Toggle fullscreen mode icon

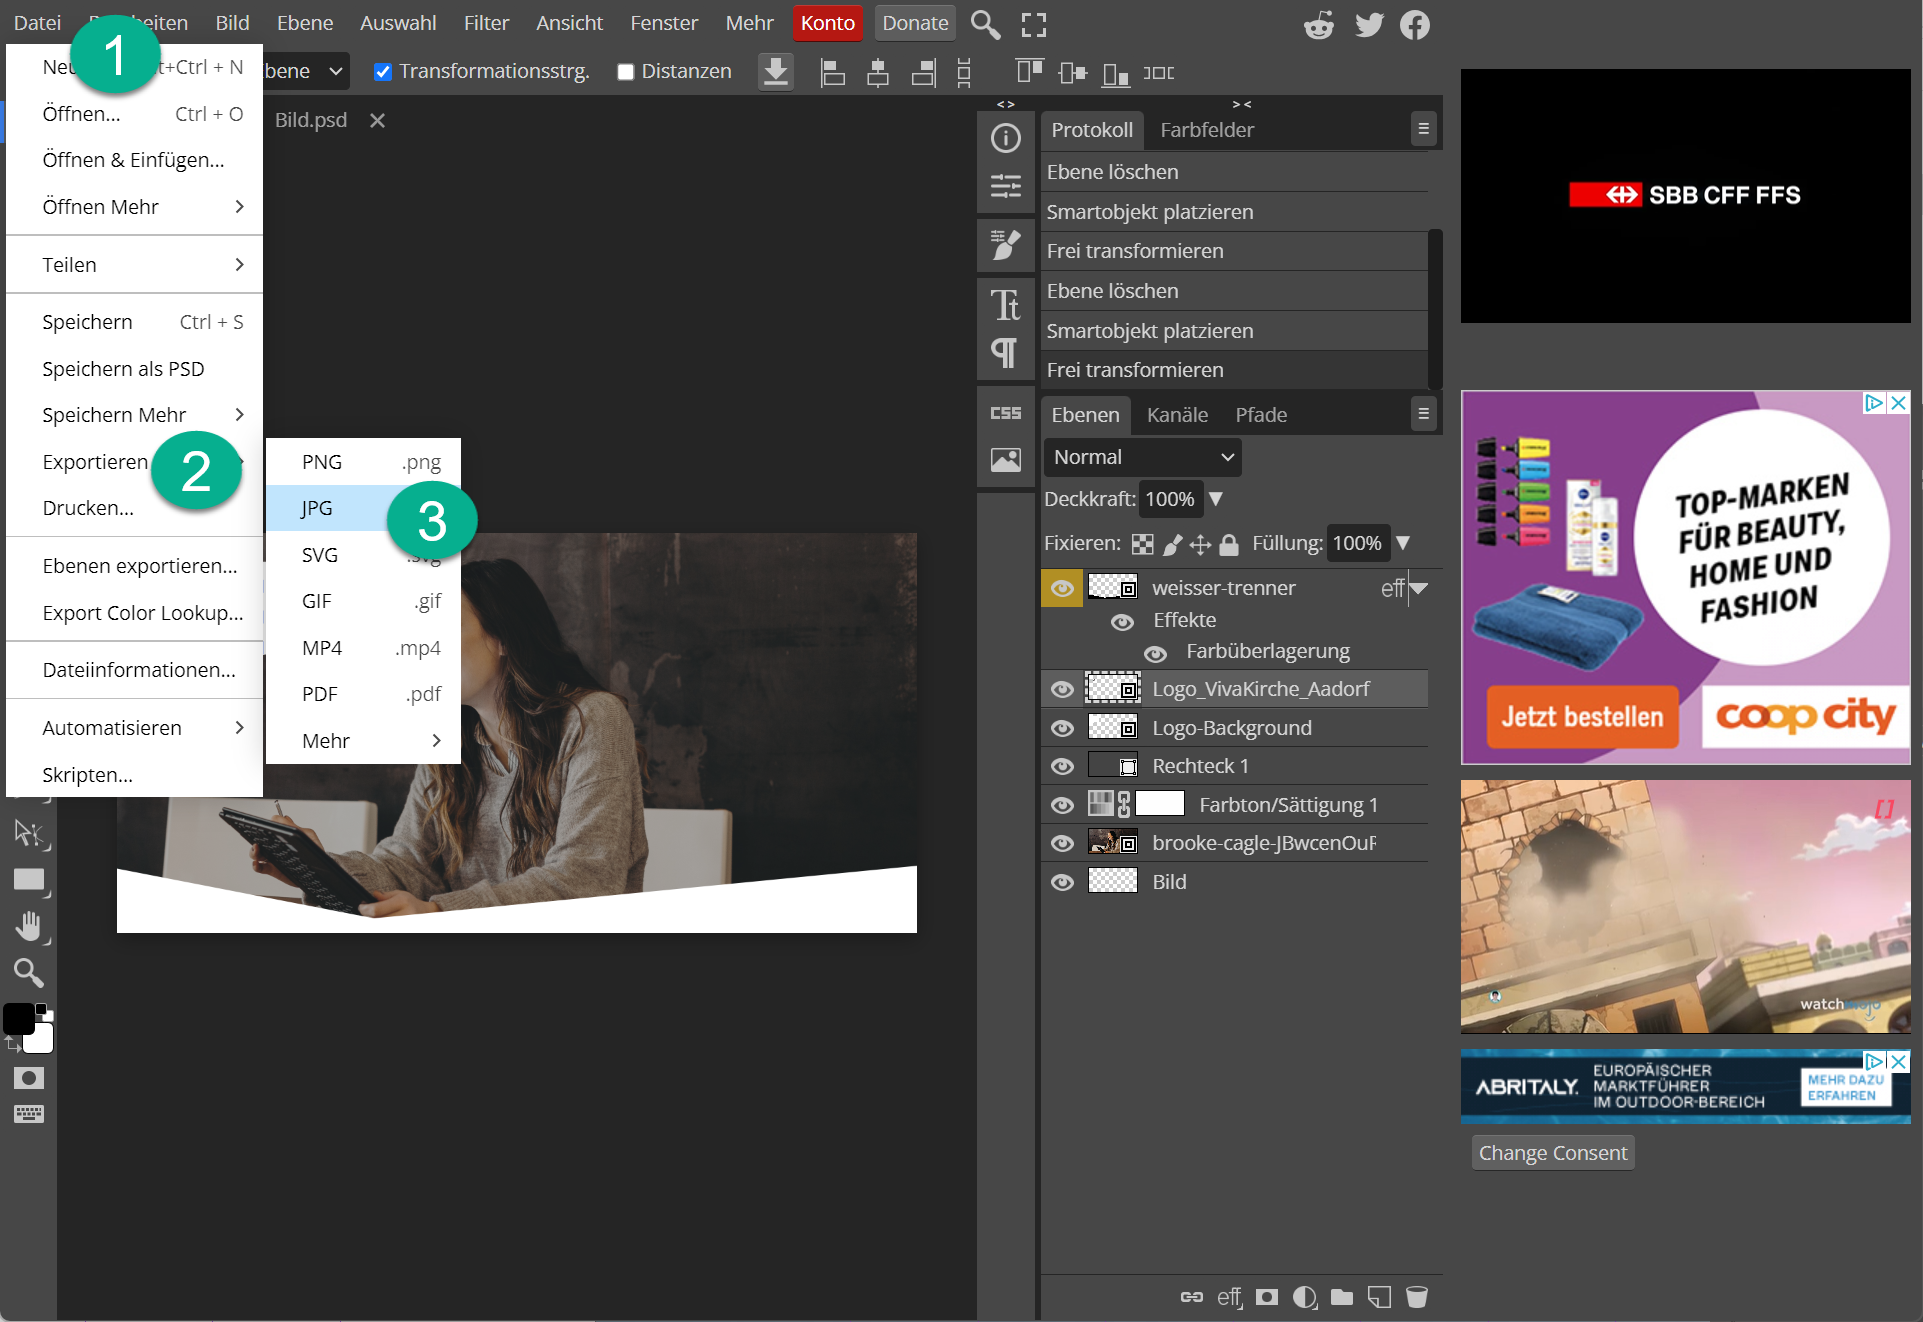coord(1034,24)
